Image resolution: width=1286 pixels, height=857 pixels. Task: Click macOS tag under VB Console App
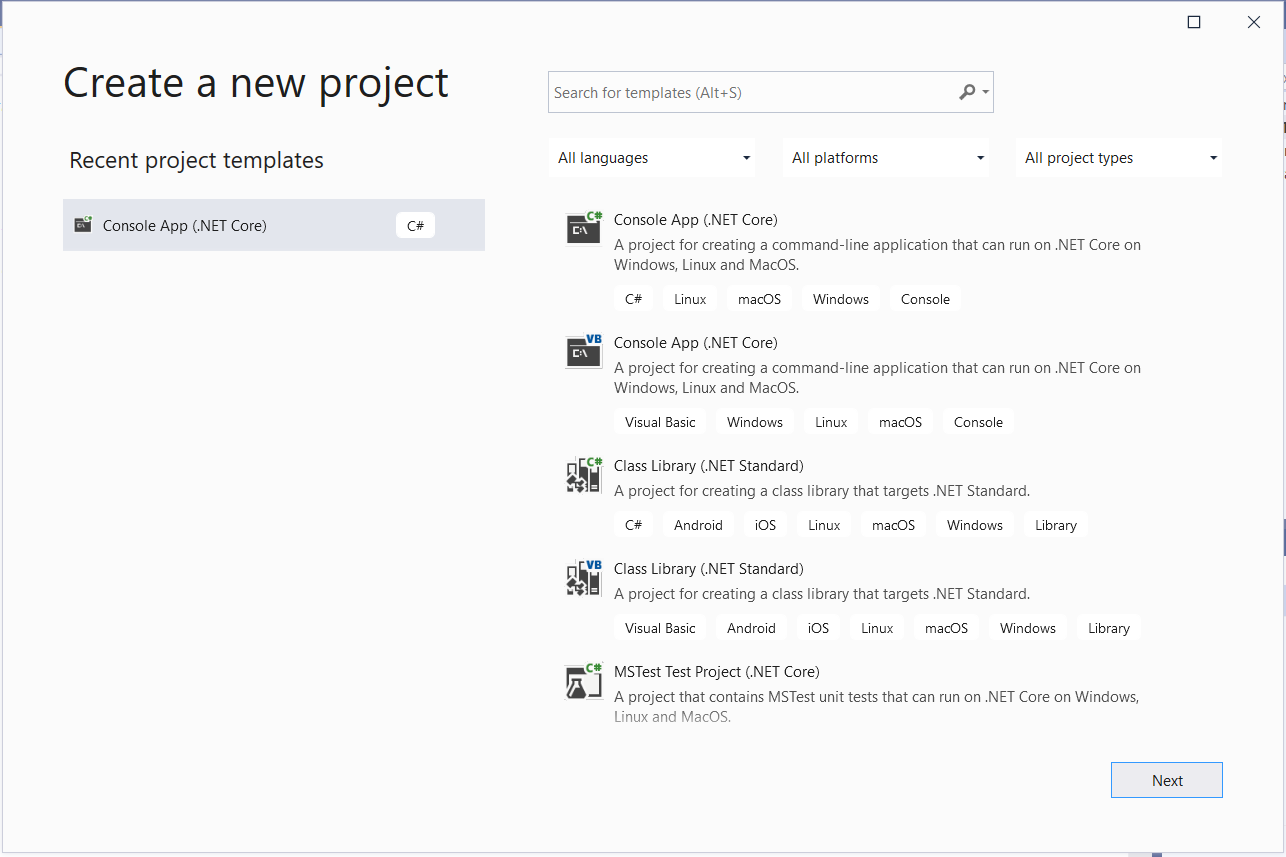tap(900, 422)
